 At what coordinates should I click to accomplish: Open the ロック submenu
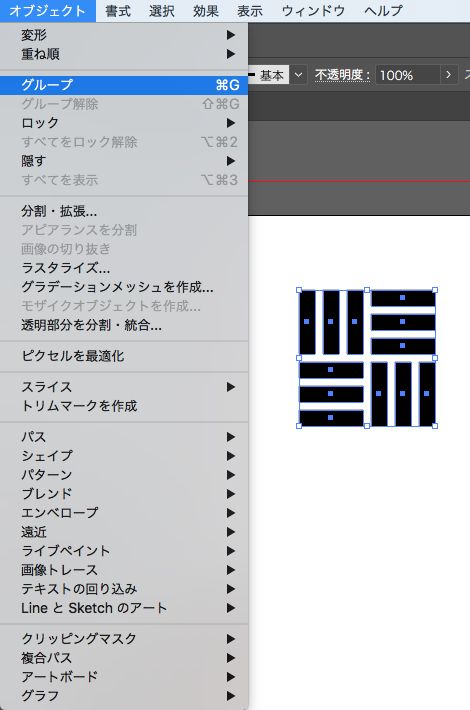pos(124,123)
